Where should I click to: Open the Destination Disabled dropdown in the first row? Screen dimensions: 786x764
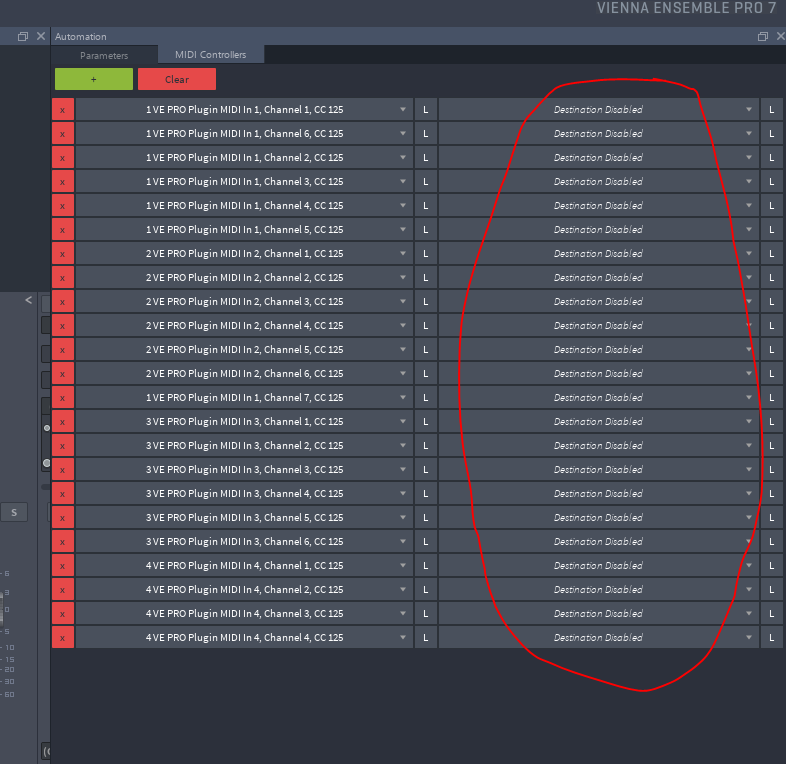pyautogui.click(x=598, y=109)
